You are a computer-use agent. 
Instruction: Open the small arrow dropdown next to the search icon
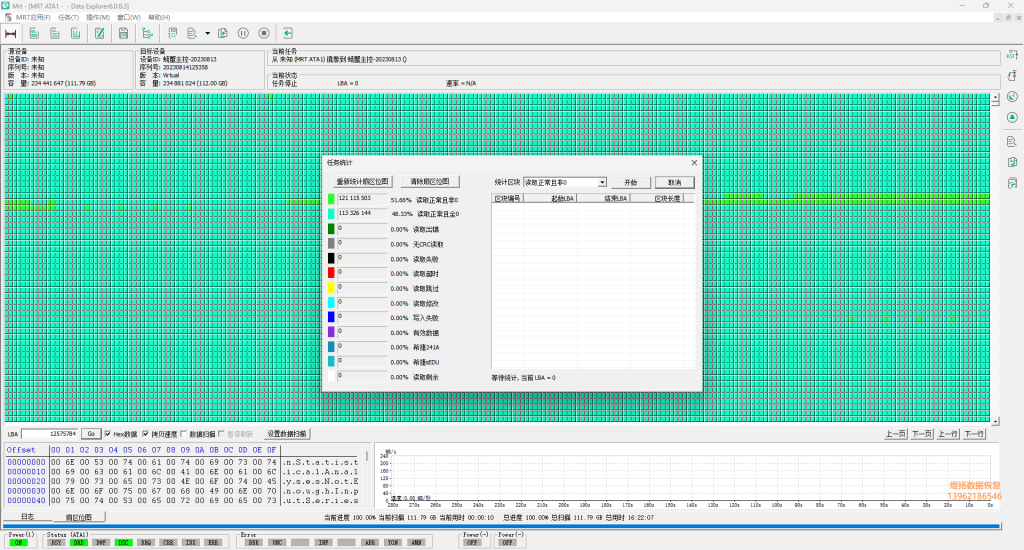[208, 33]
